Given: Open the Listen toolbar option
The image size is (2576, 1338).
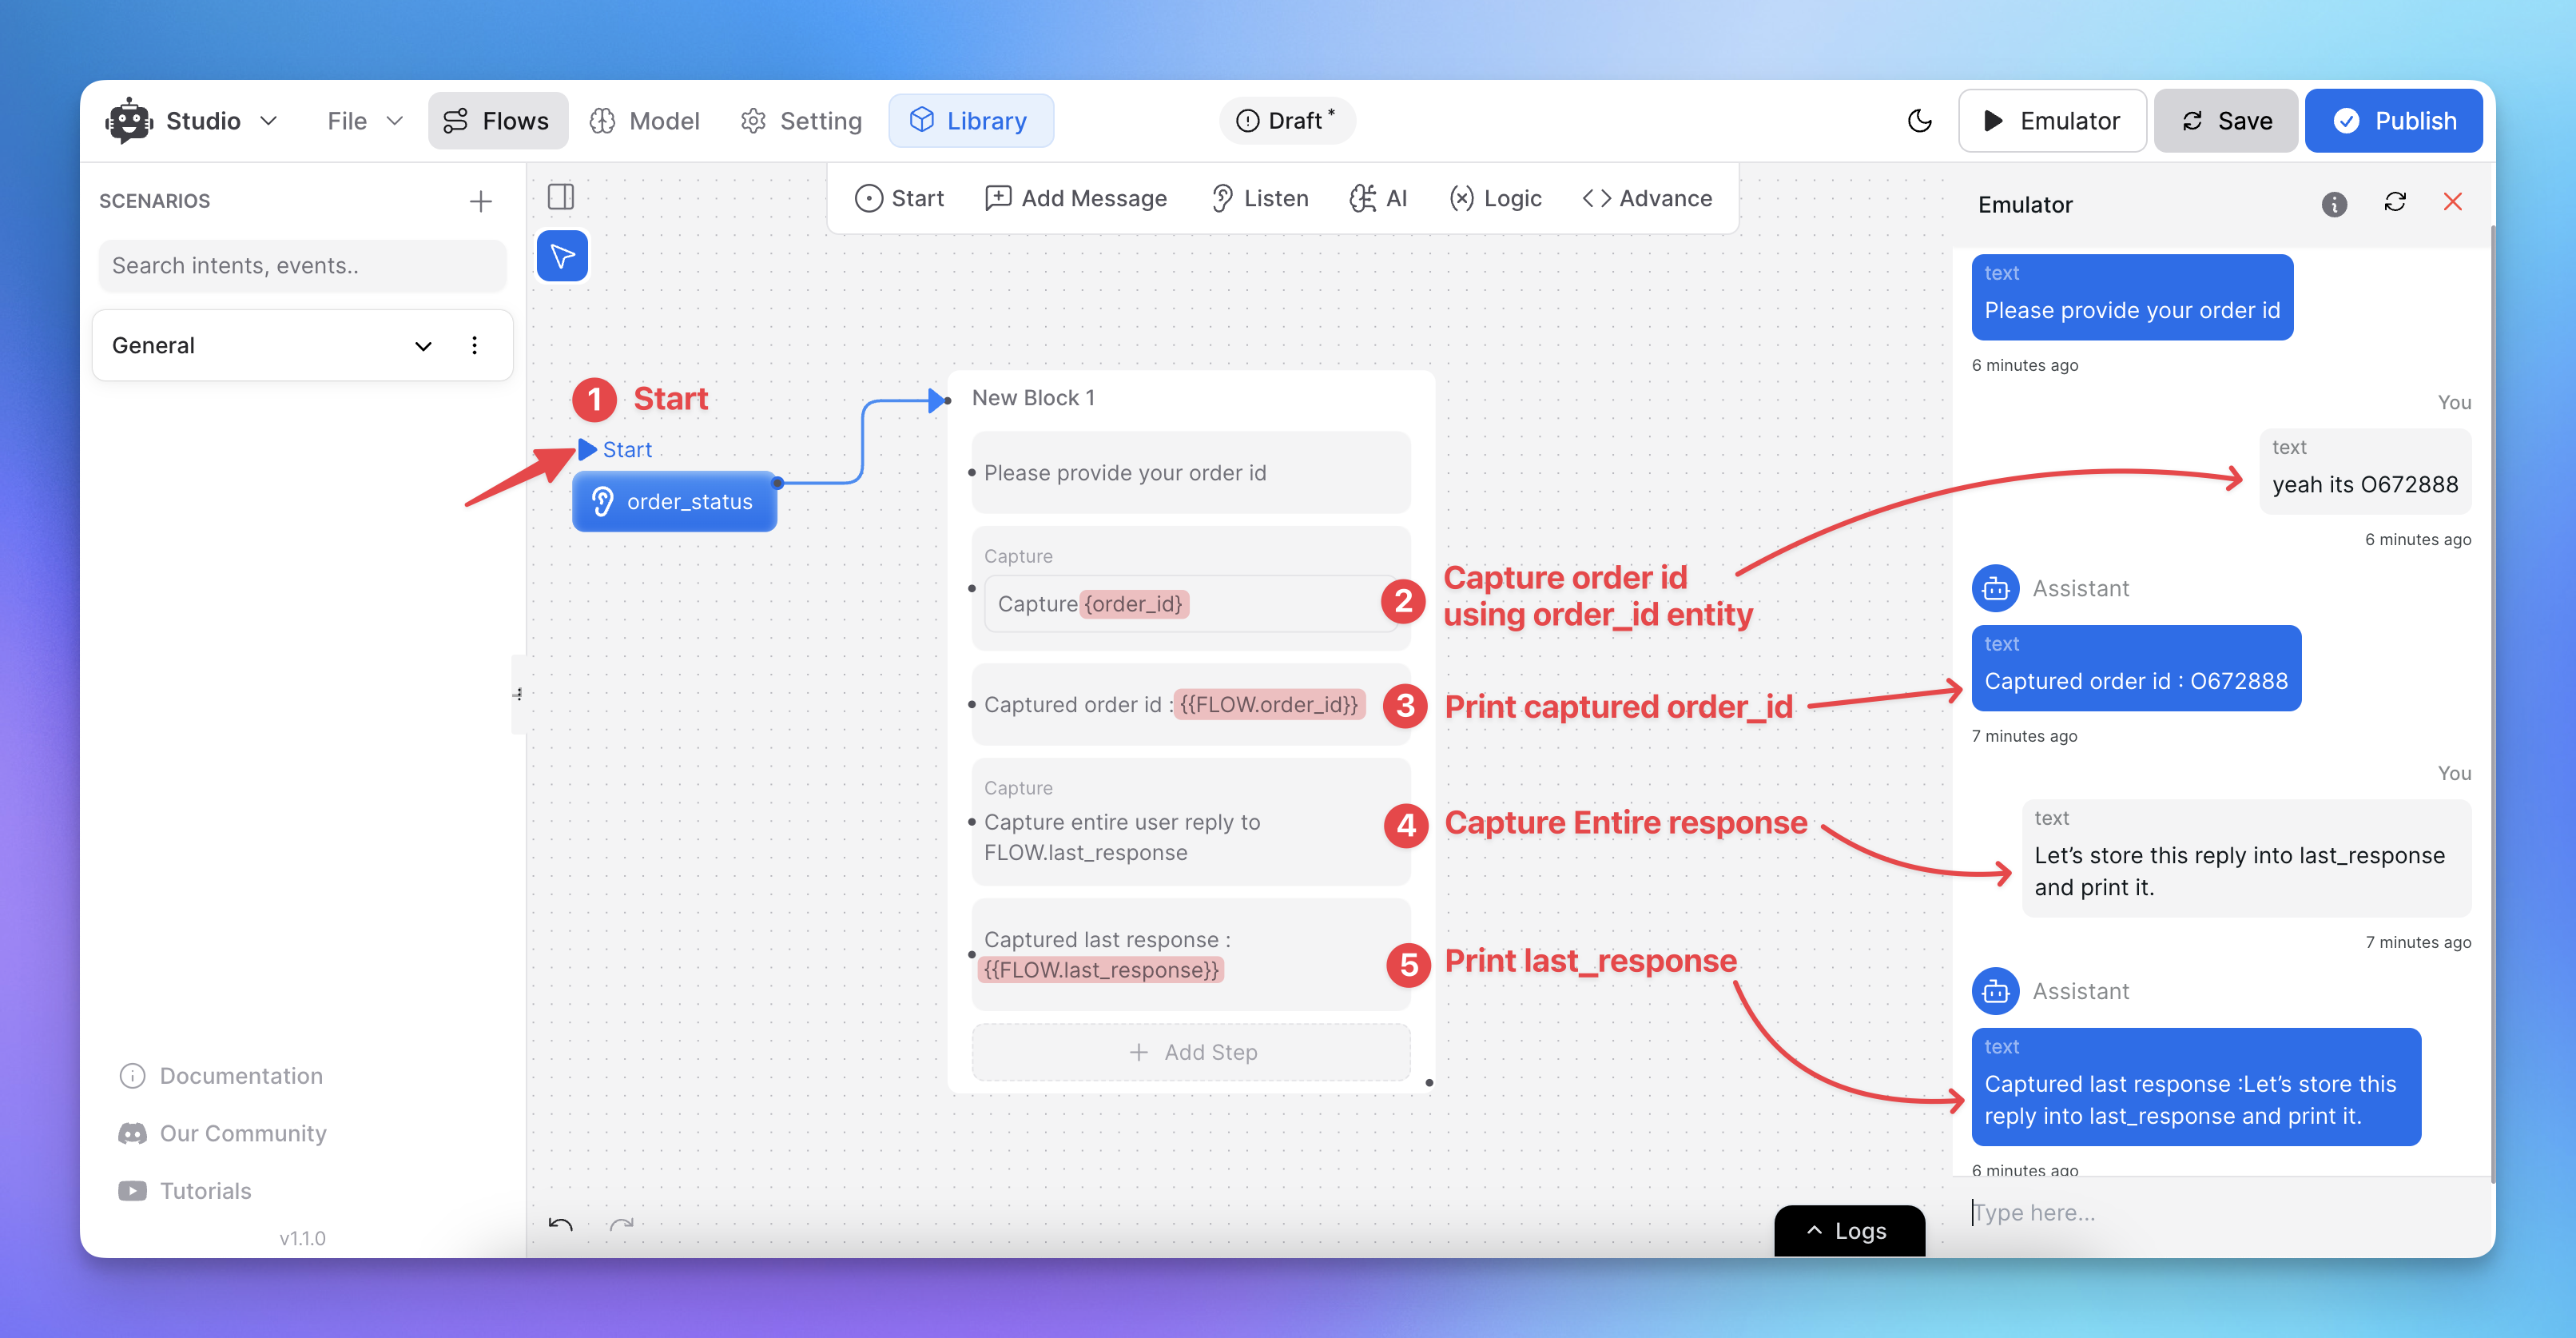Looking at the screenshot, I should (1259, 198).
